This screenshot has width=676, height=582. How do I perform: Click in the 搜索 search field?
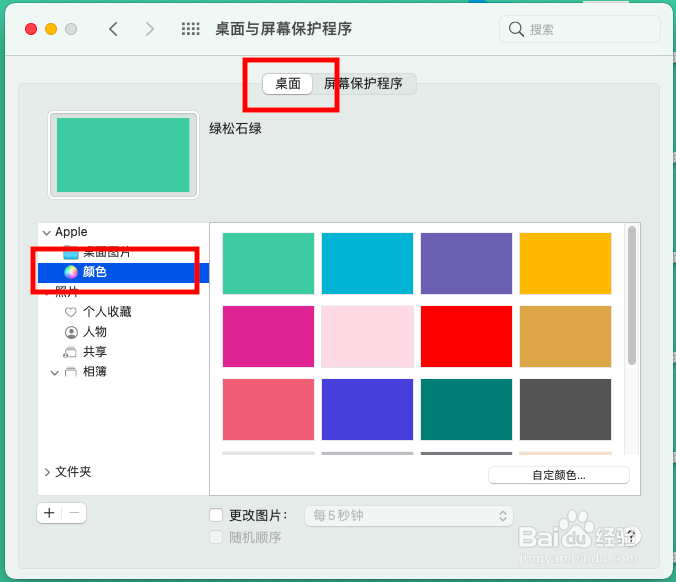(x=579, y=29)
